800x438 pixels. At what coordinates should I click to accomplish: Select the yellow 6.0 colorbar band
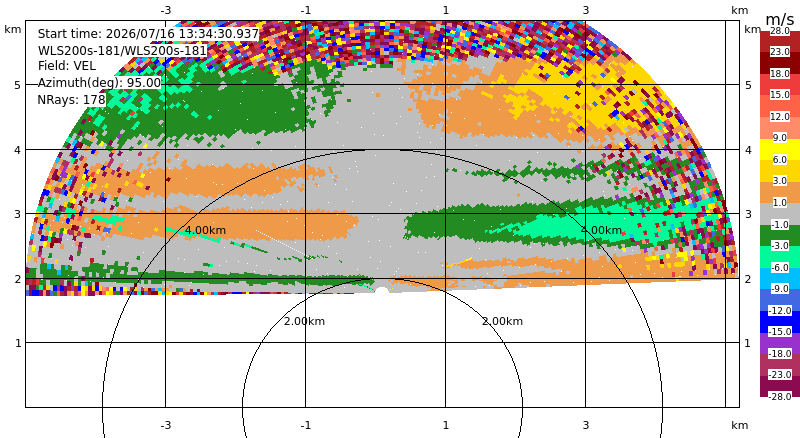[780, 150]
